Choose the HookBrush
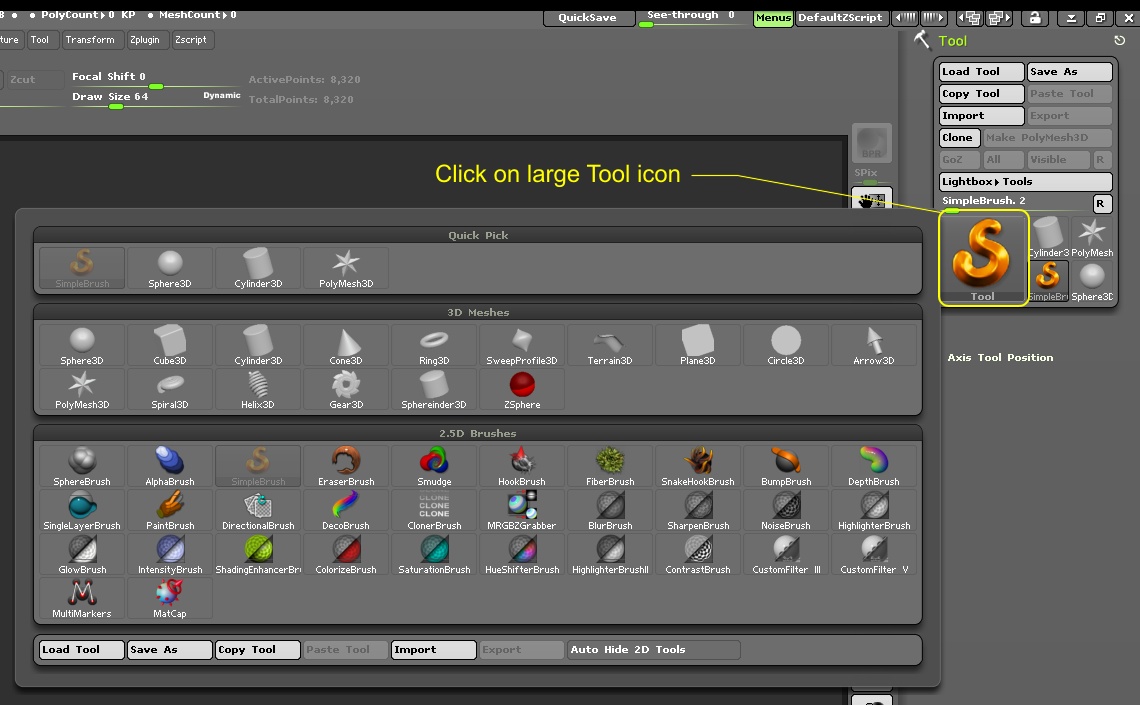This screenshot has width=1140, height=705. coord(522,467)
